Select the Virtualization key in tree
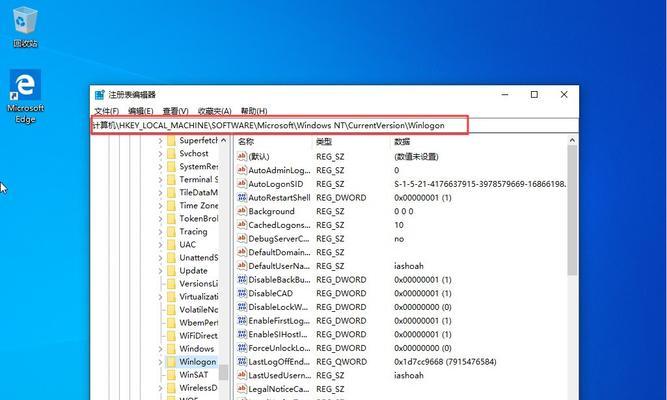 pyautogui.click(x=198, y=297)
